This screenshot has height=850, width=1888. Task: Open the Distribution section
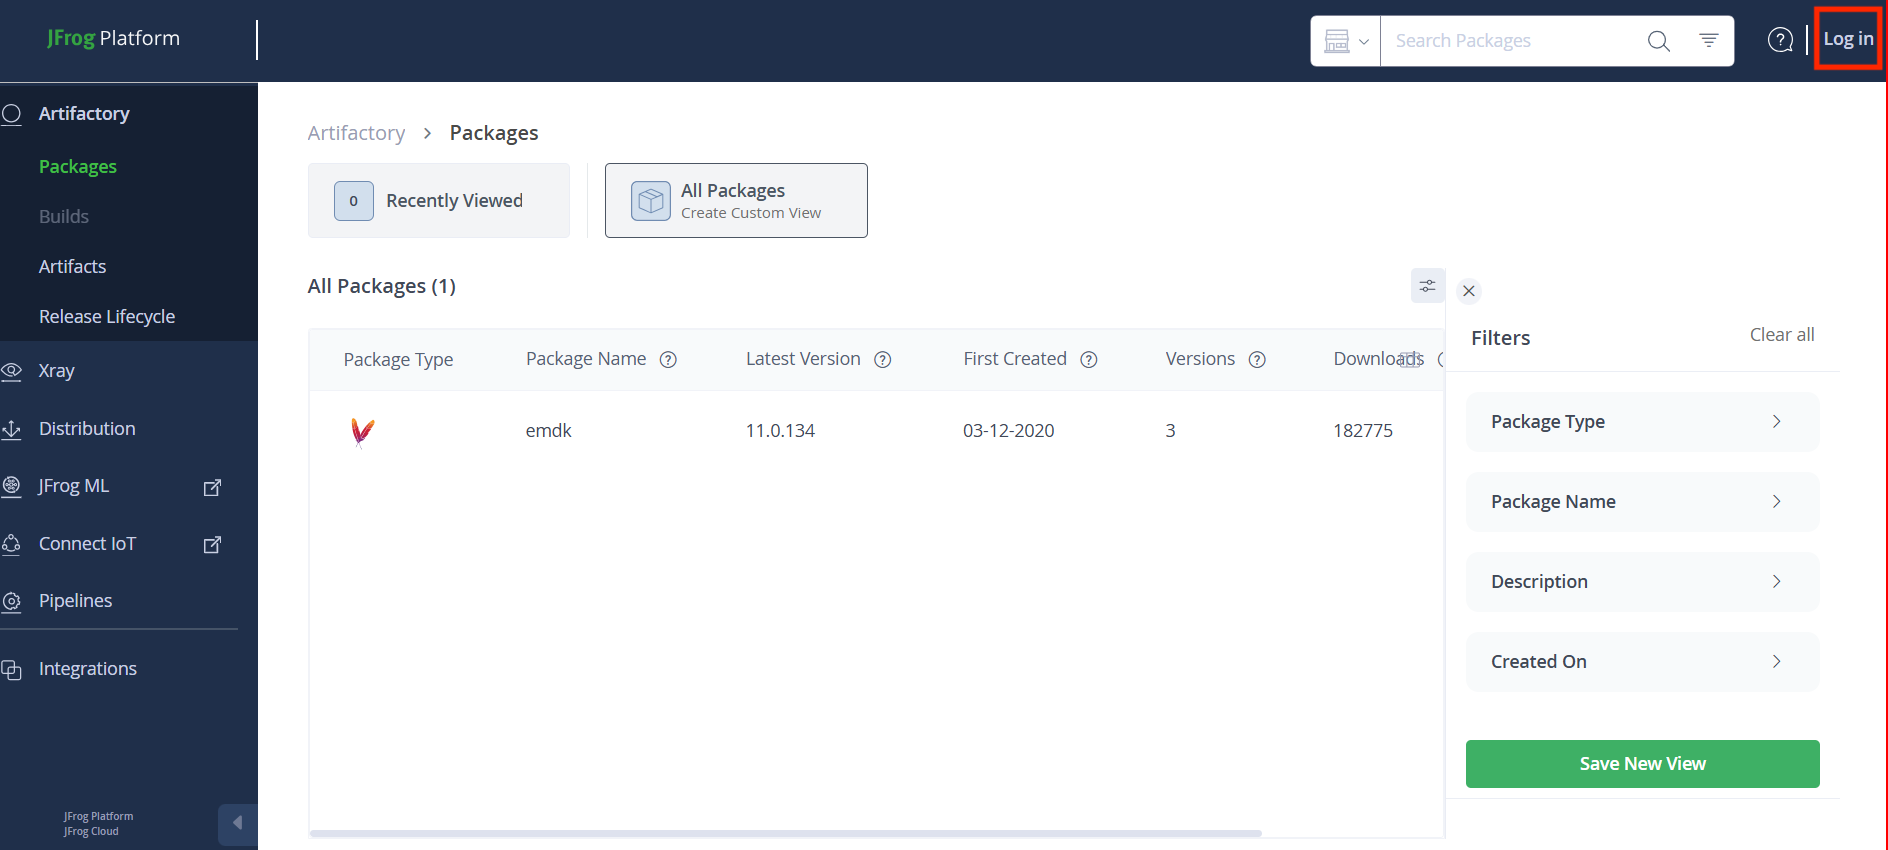tap(87, 429)
